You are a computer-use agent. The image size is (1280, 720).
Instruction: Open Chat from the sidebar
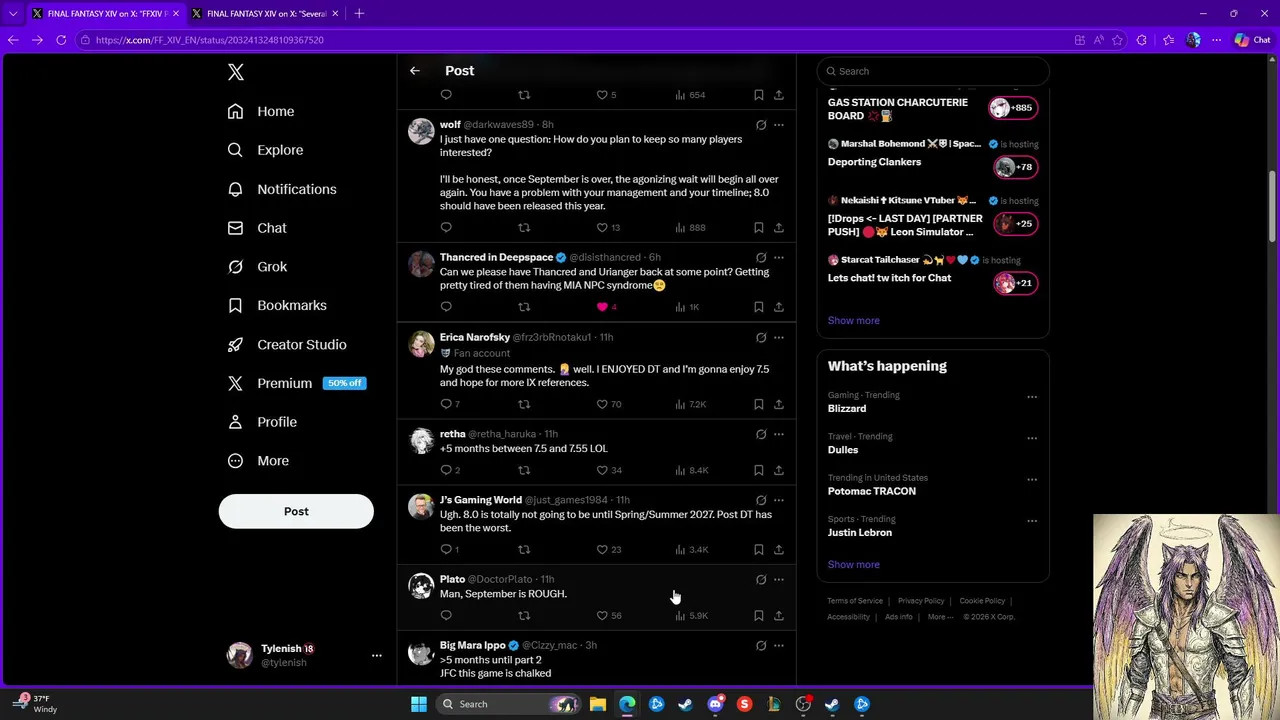pyautogui.click(x=257, y=228)
